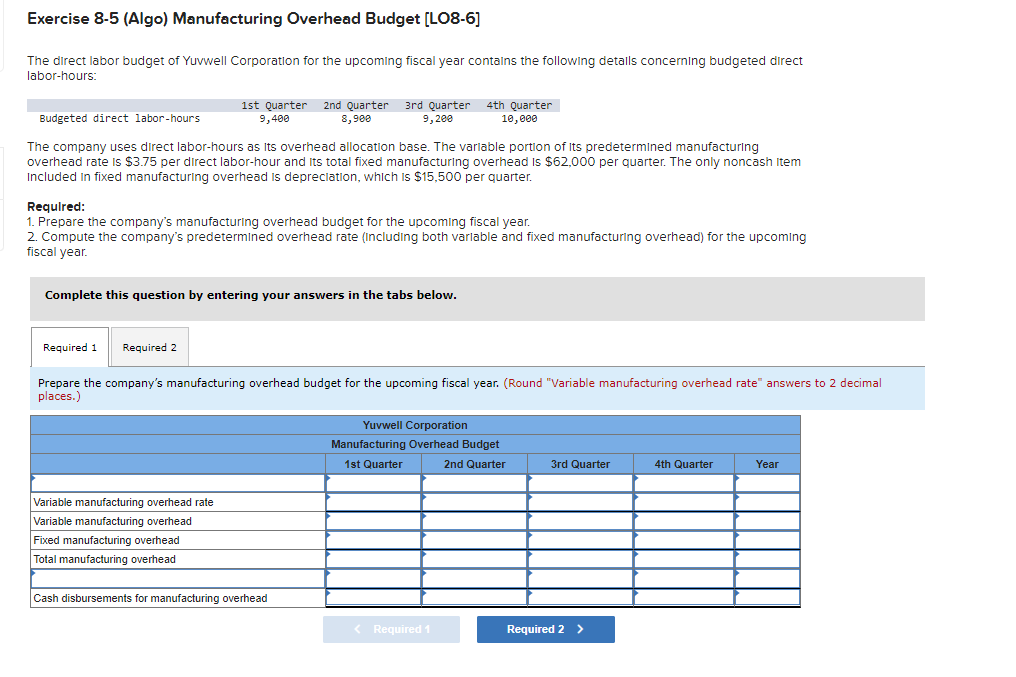Image resolution: width=1016 pixels, height=677 pixels.
Task: Click the Exercise 8-5 Manufacturing Overhead Budget title
Action: (x=253, y=19)
